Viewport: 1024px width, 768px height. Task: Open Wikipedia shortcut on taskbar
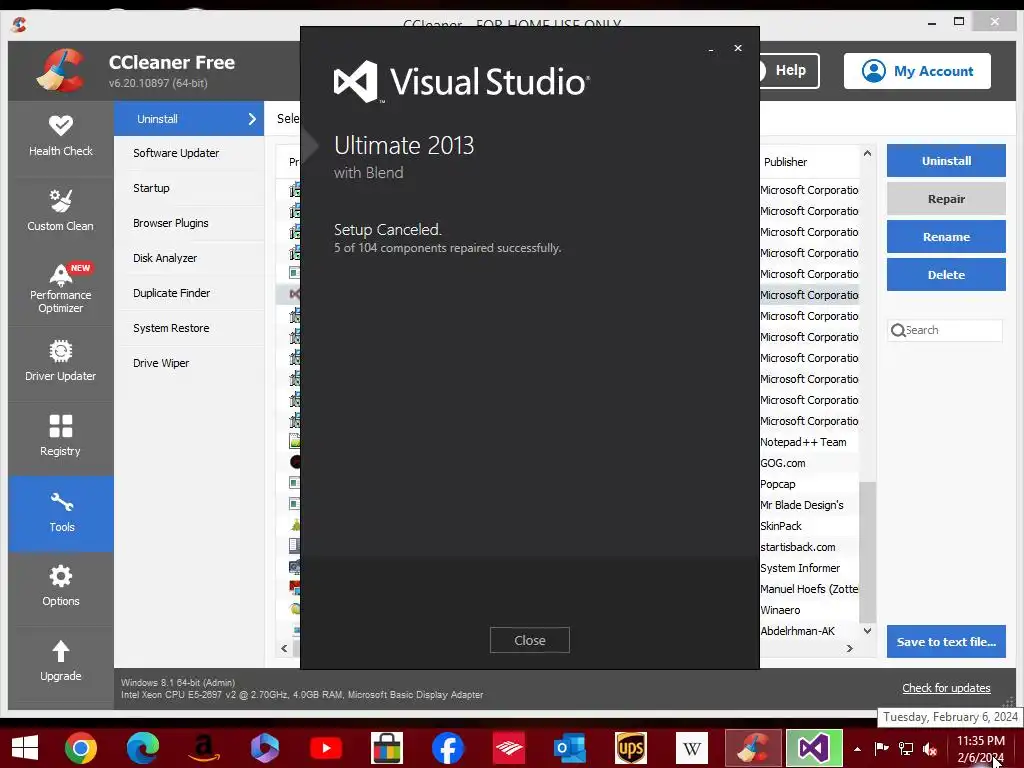pyautogui.click(x=692, y=748)
